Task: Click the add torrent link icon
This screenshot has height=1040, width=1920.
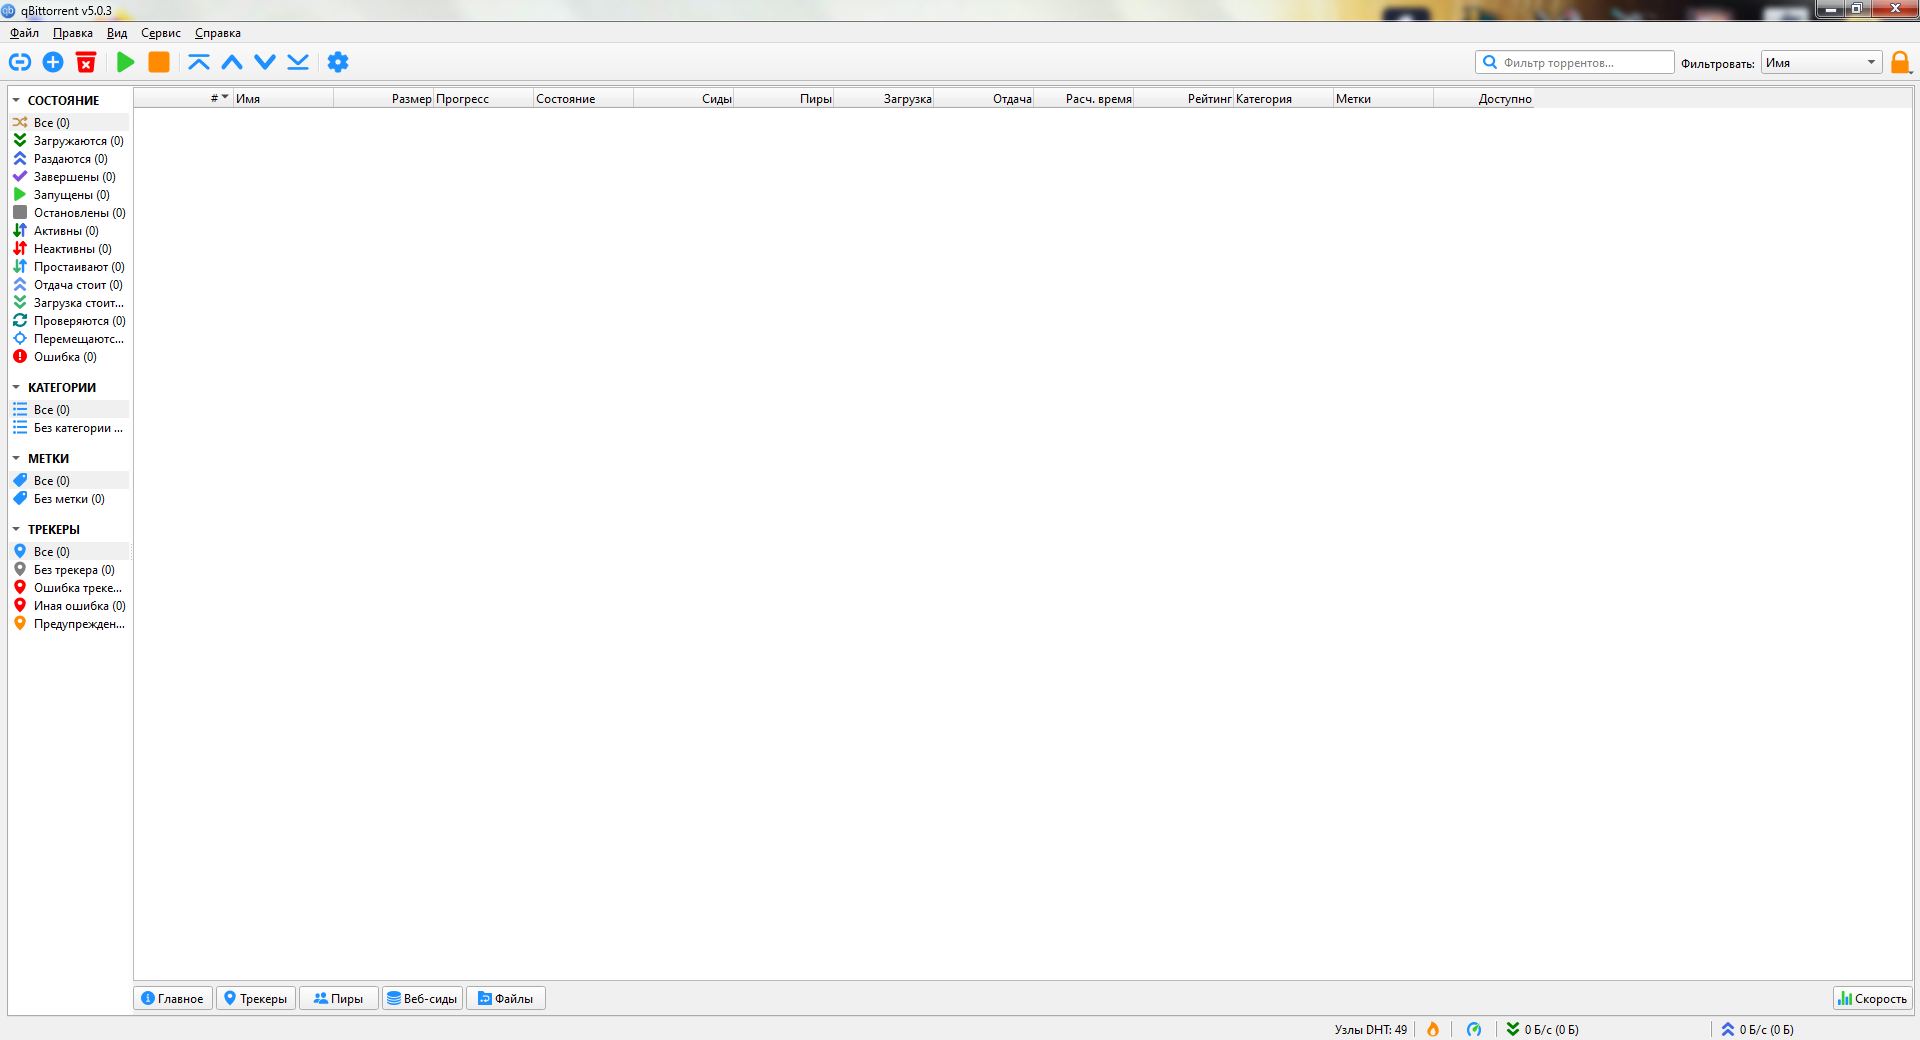Action: click(20, 62)
